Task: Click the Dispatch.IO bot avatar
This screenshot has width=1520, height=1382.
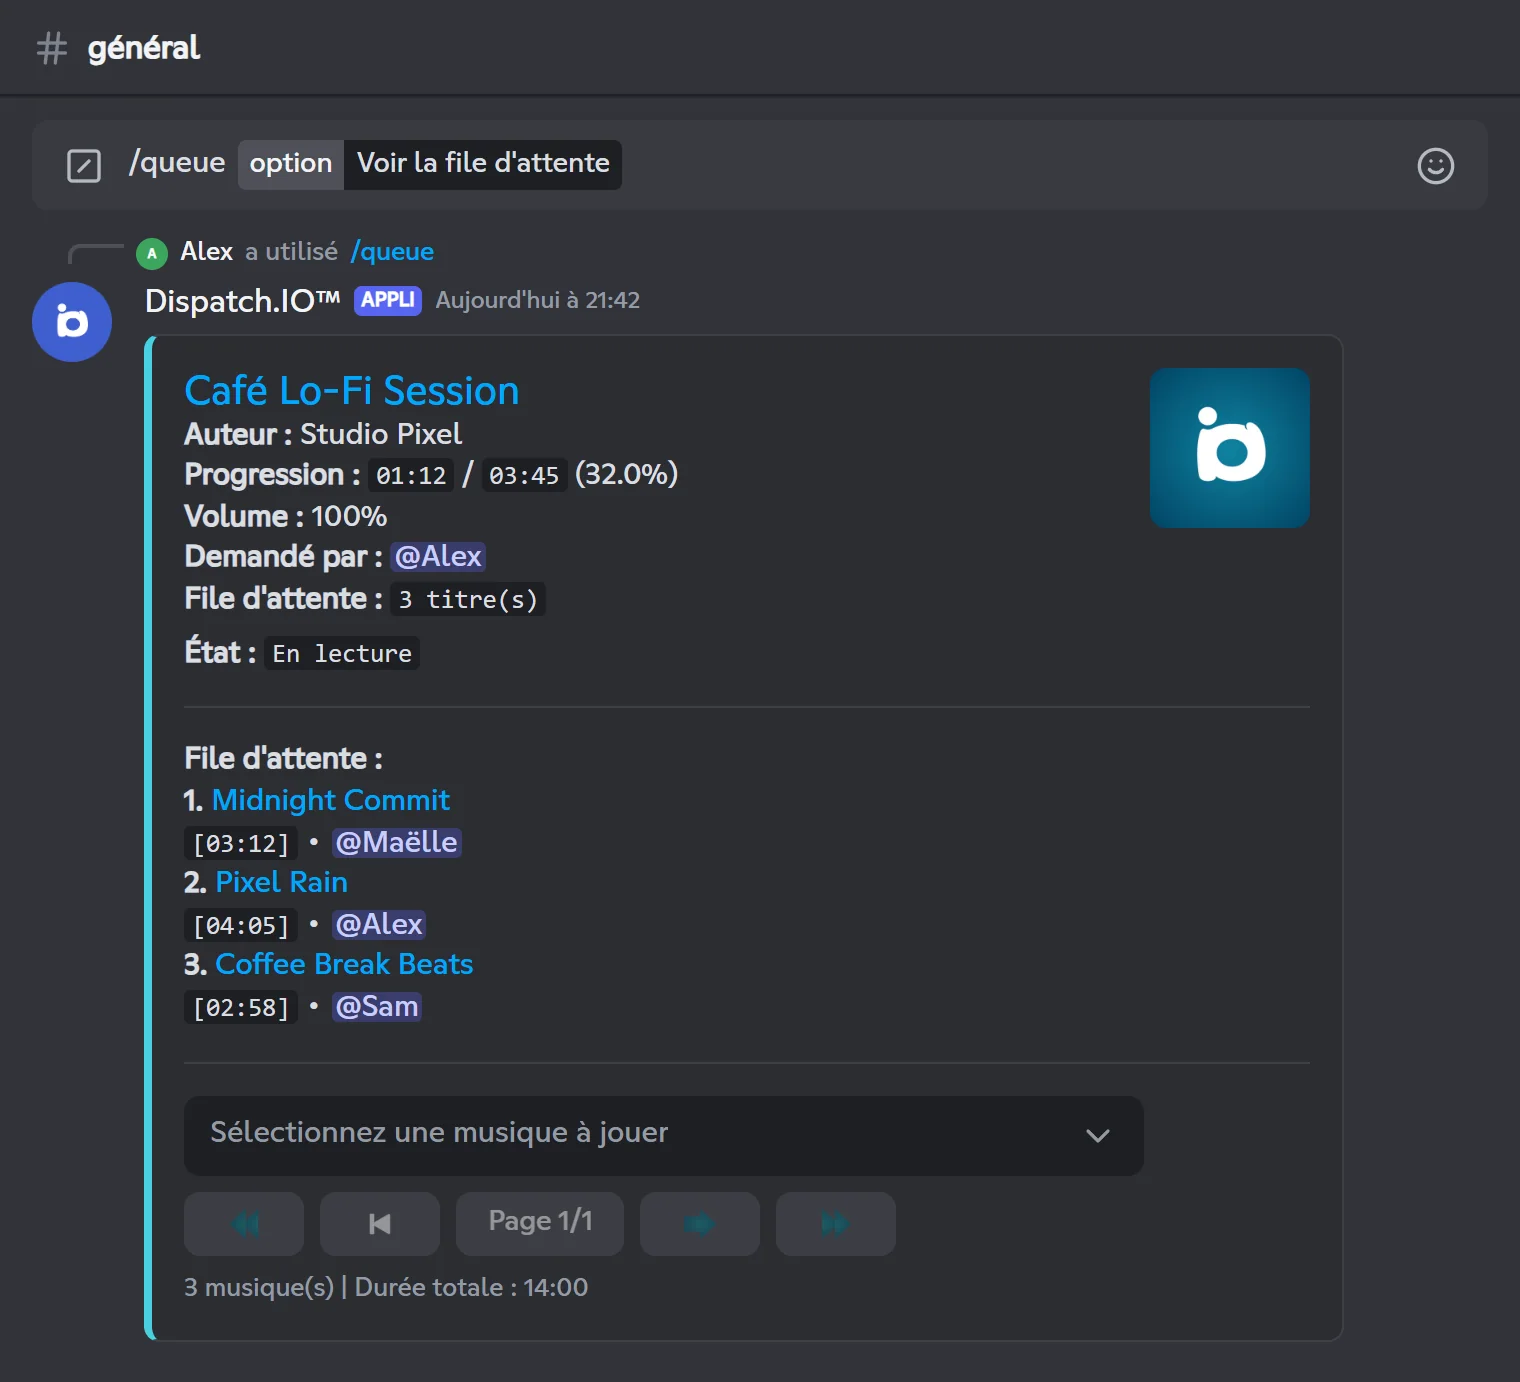Action: [x=72, y=322]
